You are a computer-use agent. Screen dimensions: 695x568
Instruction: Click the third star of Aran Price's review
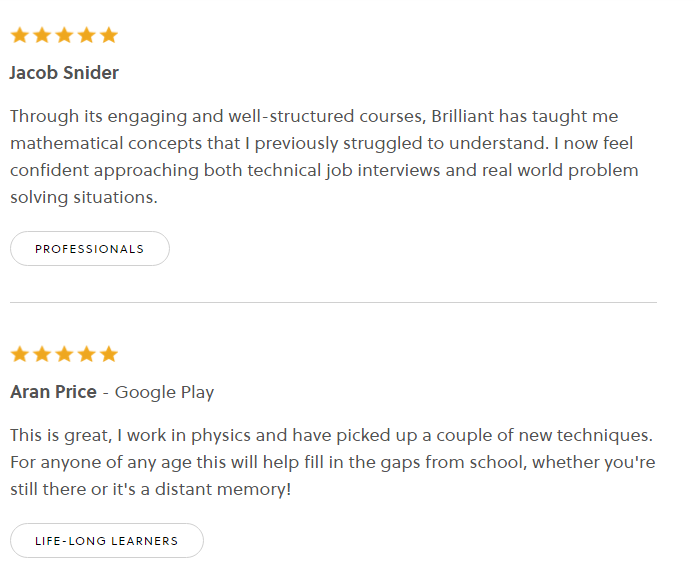click(x=64, y=355)
